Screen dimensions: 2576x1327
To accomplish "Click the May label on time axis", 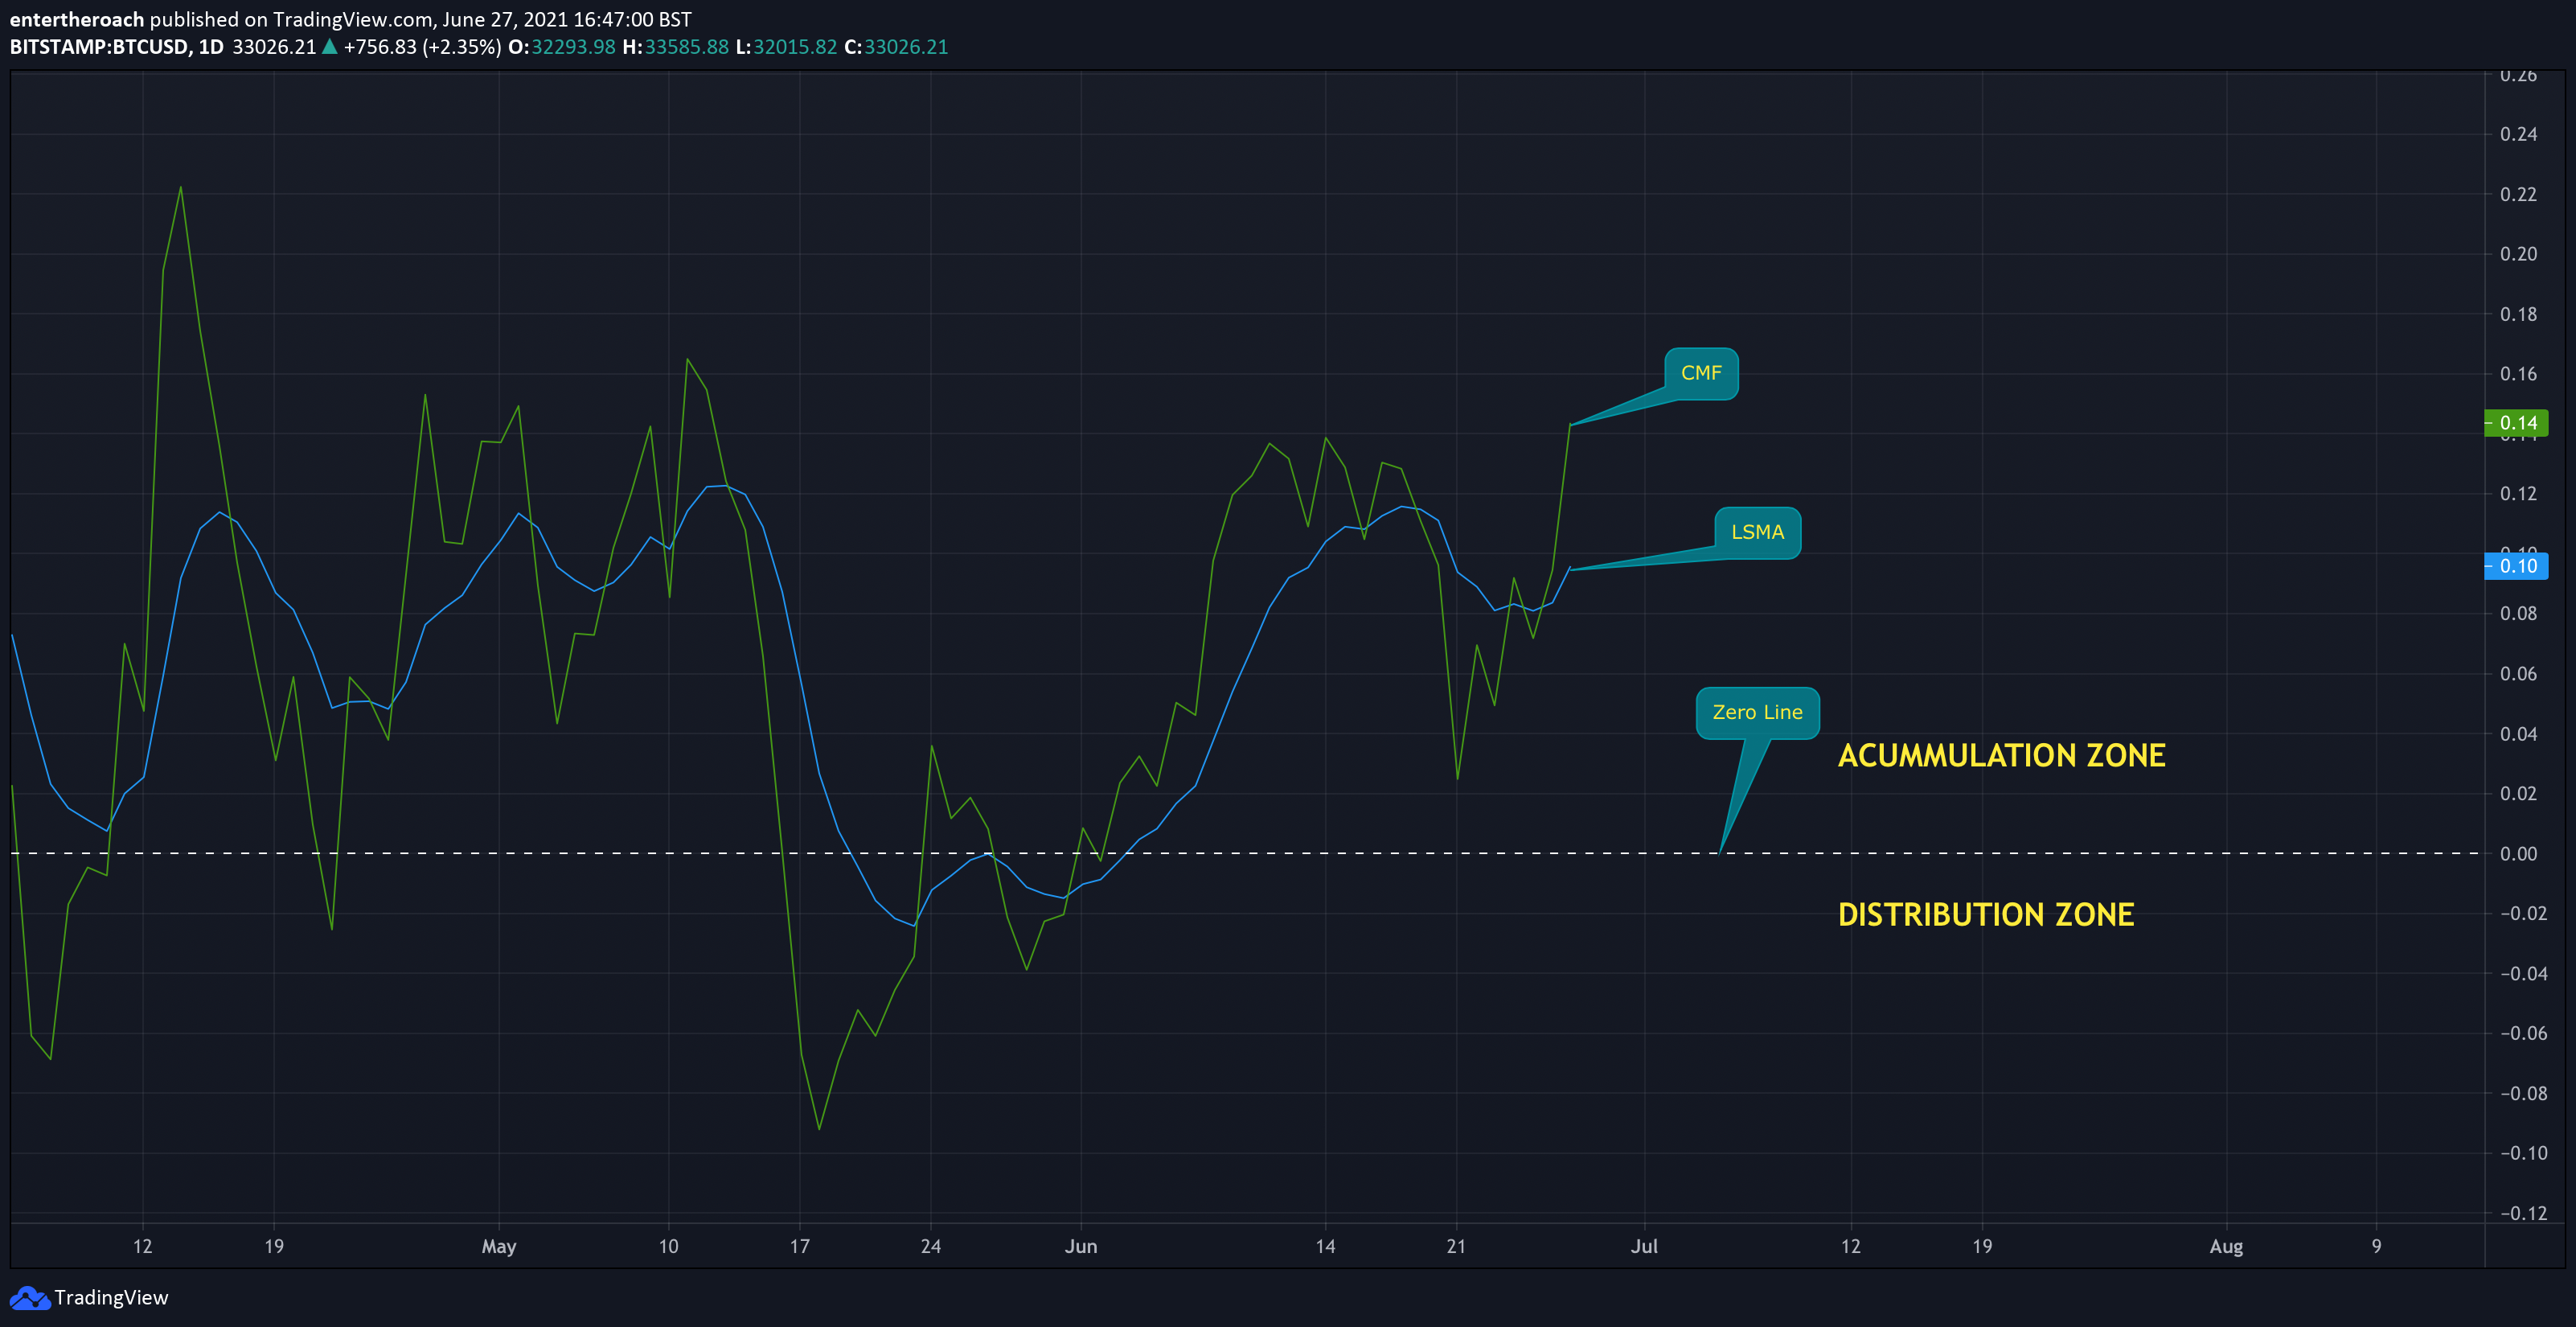I will pos(499,1247).
